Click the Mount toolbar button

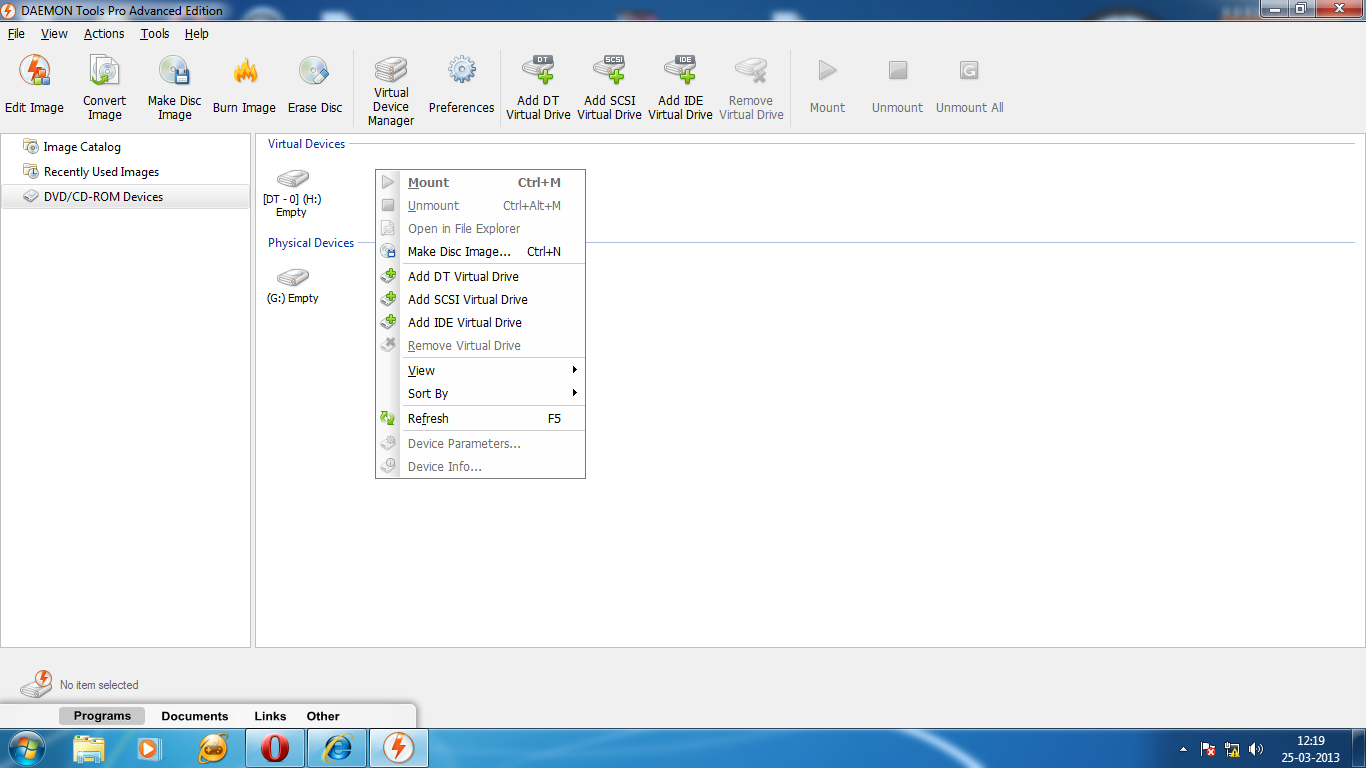[x=827, y=85]
